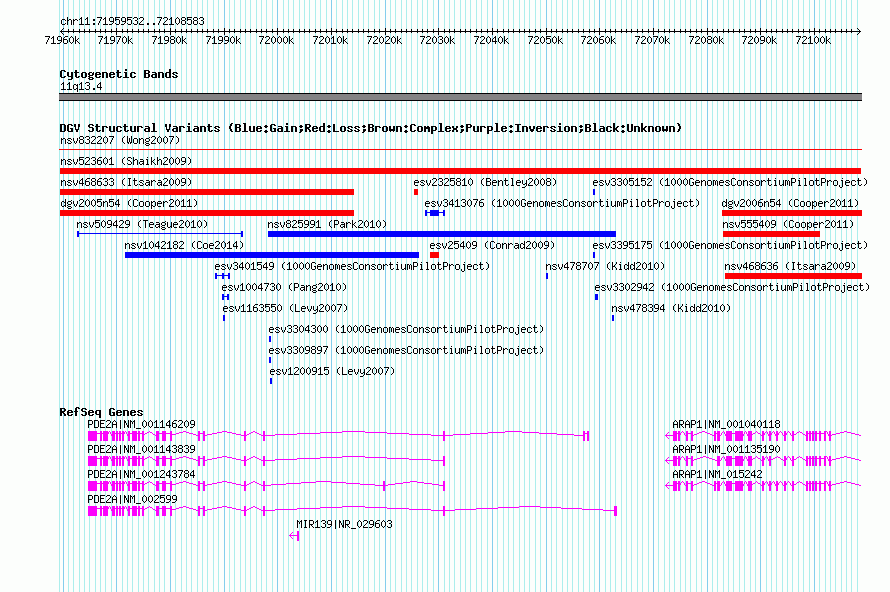Image resolution: width=890 pixels, height=592 pixels.
Task: Click the 72000k ruler tick label
Action: coord(276,40)
